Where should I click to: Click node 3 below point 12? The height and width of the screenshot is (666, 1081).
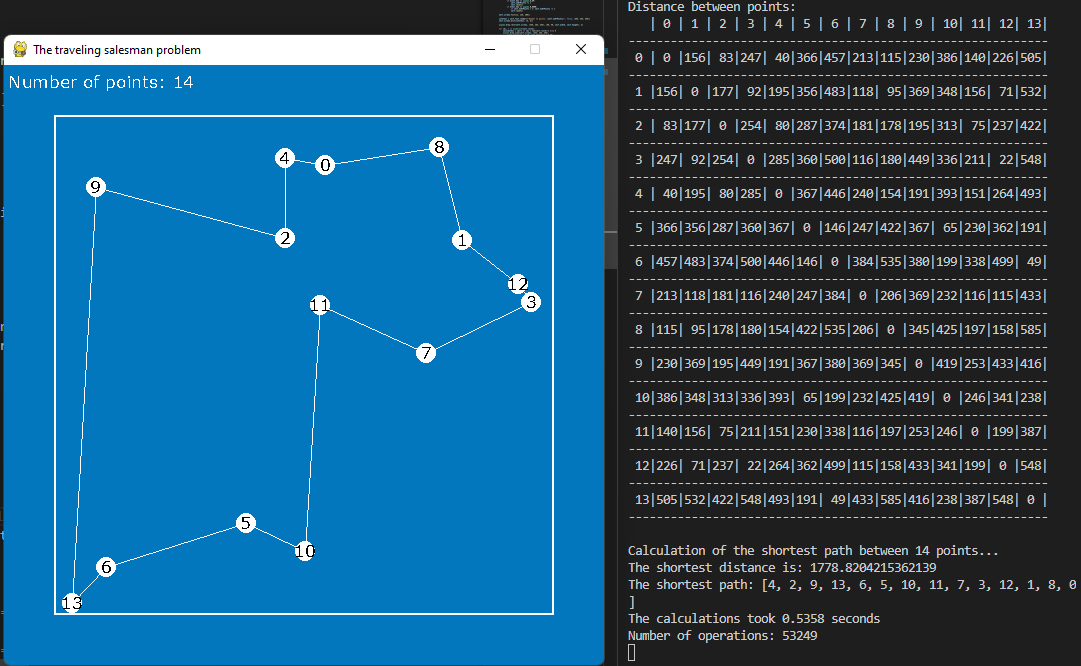530,301
